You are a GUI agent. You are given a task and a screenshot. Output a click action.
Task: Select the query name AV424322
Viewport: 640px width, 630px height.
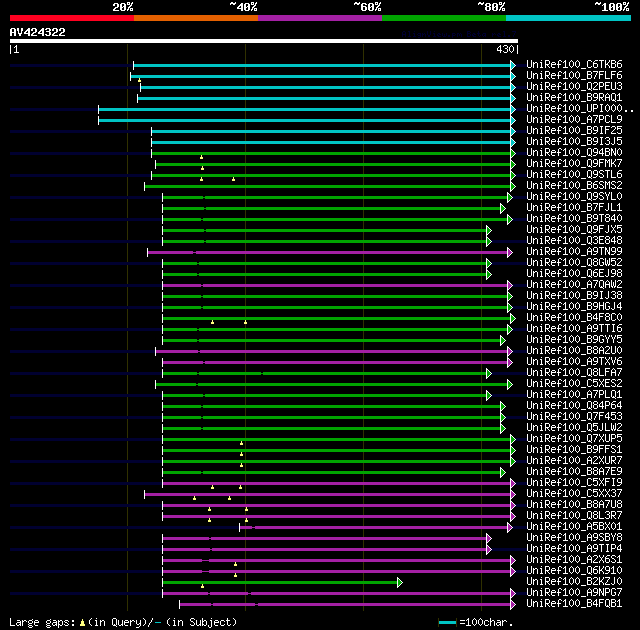click(x=38, y=32)
